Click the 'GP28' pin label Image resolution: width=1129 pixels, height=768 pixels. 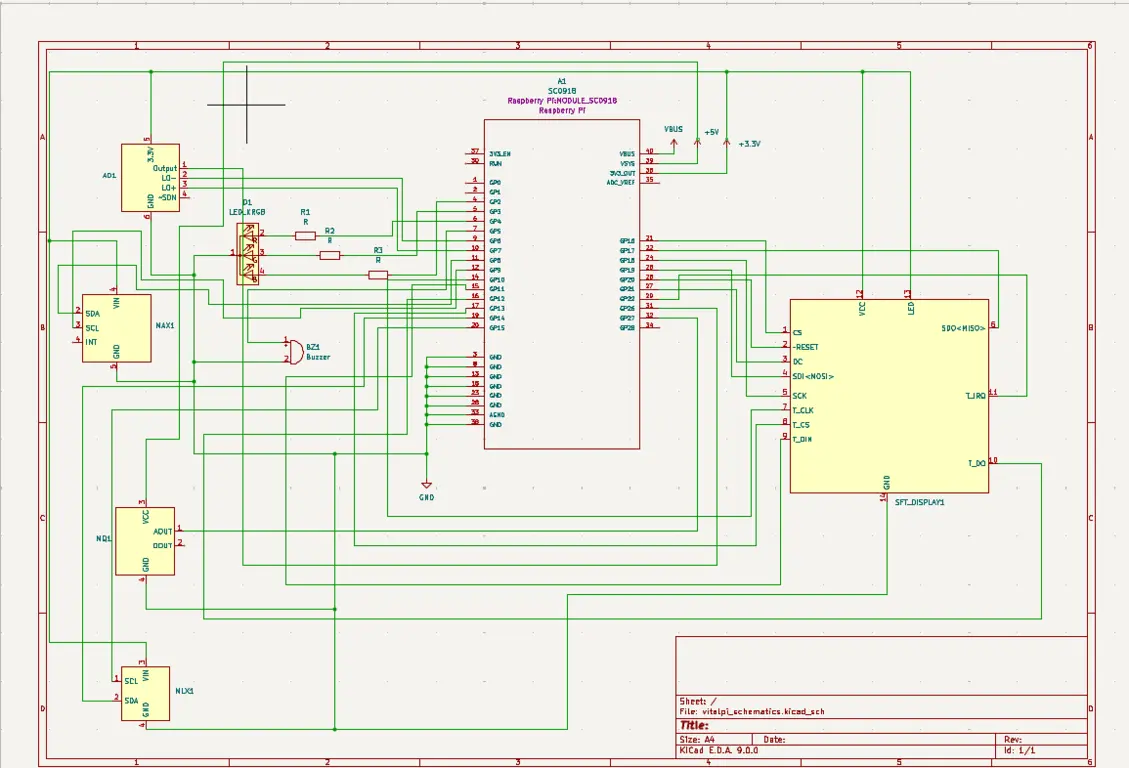pyautogui.click(x=627, y=327)
